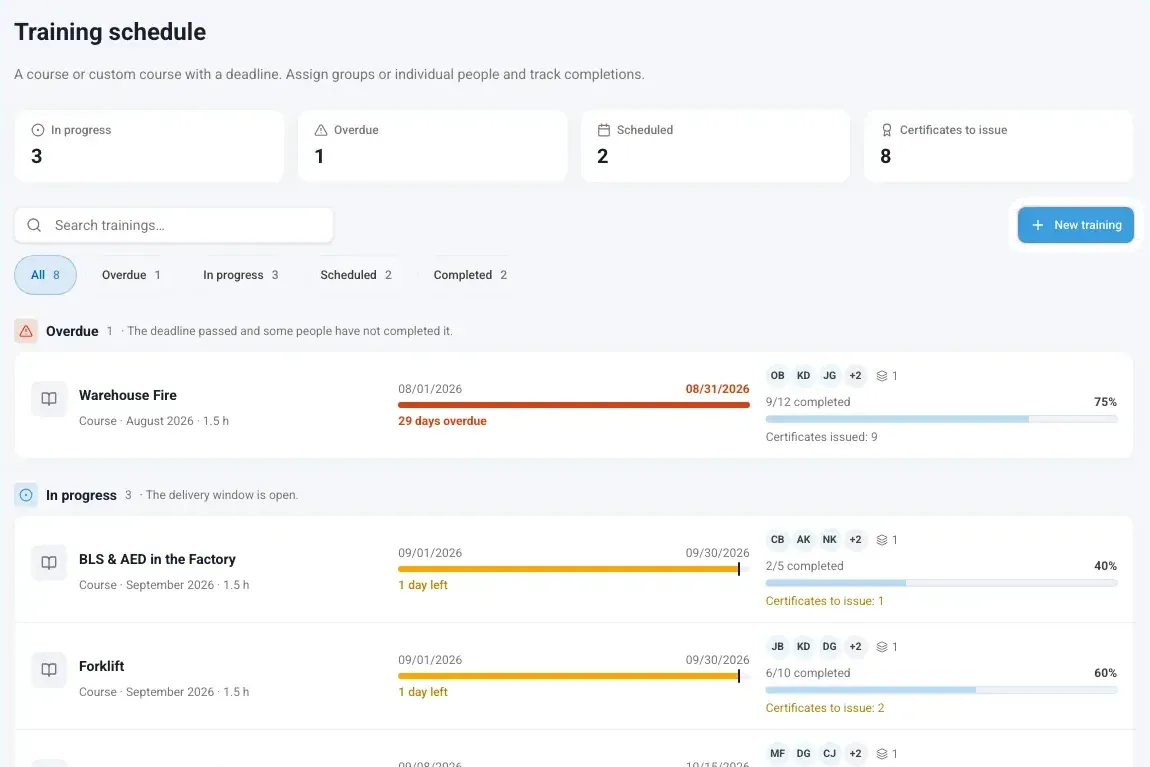Click the "9/12 completed" text
1150x767 pixels.
pos(808,402)
